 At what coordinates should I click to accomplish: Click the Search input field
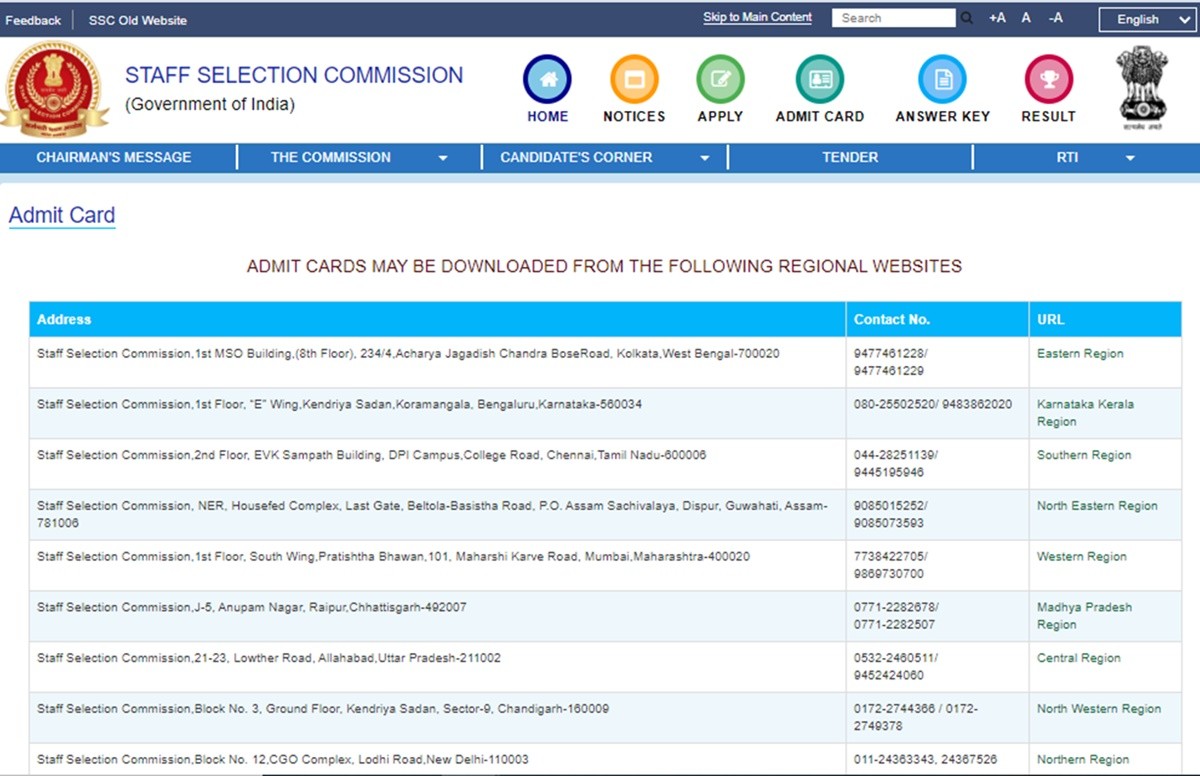point(894,18)
